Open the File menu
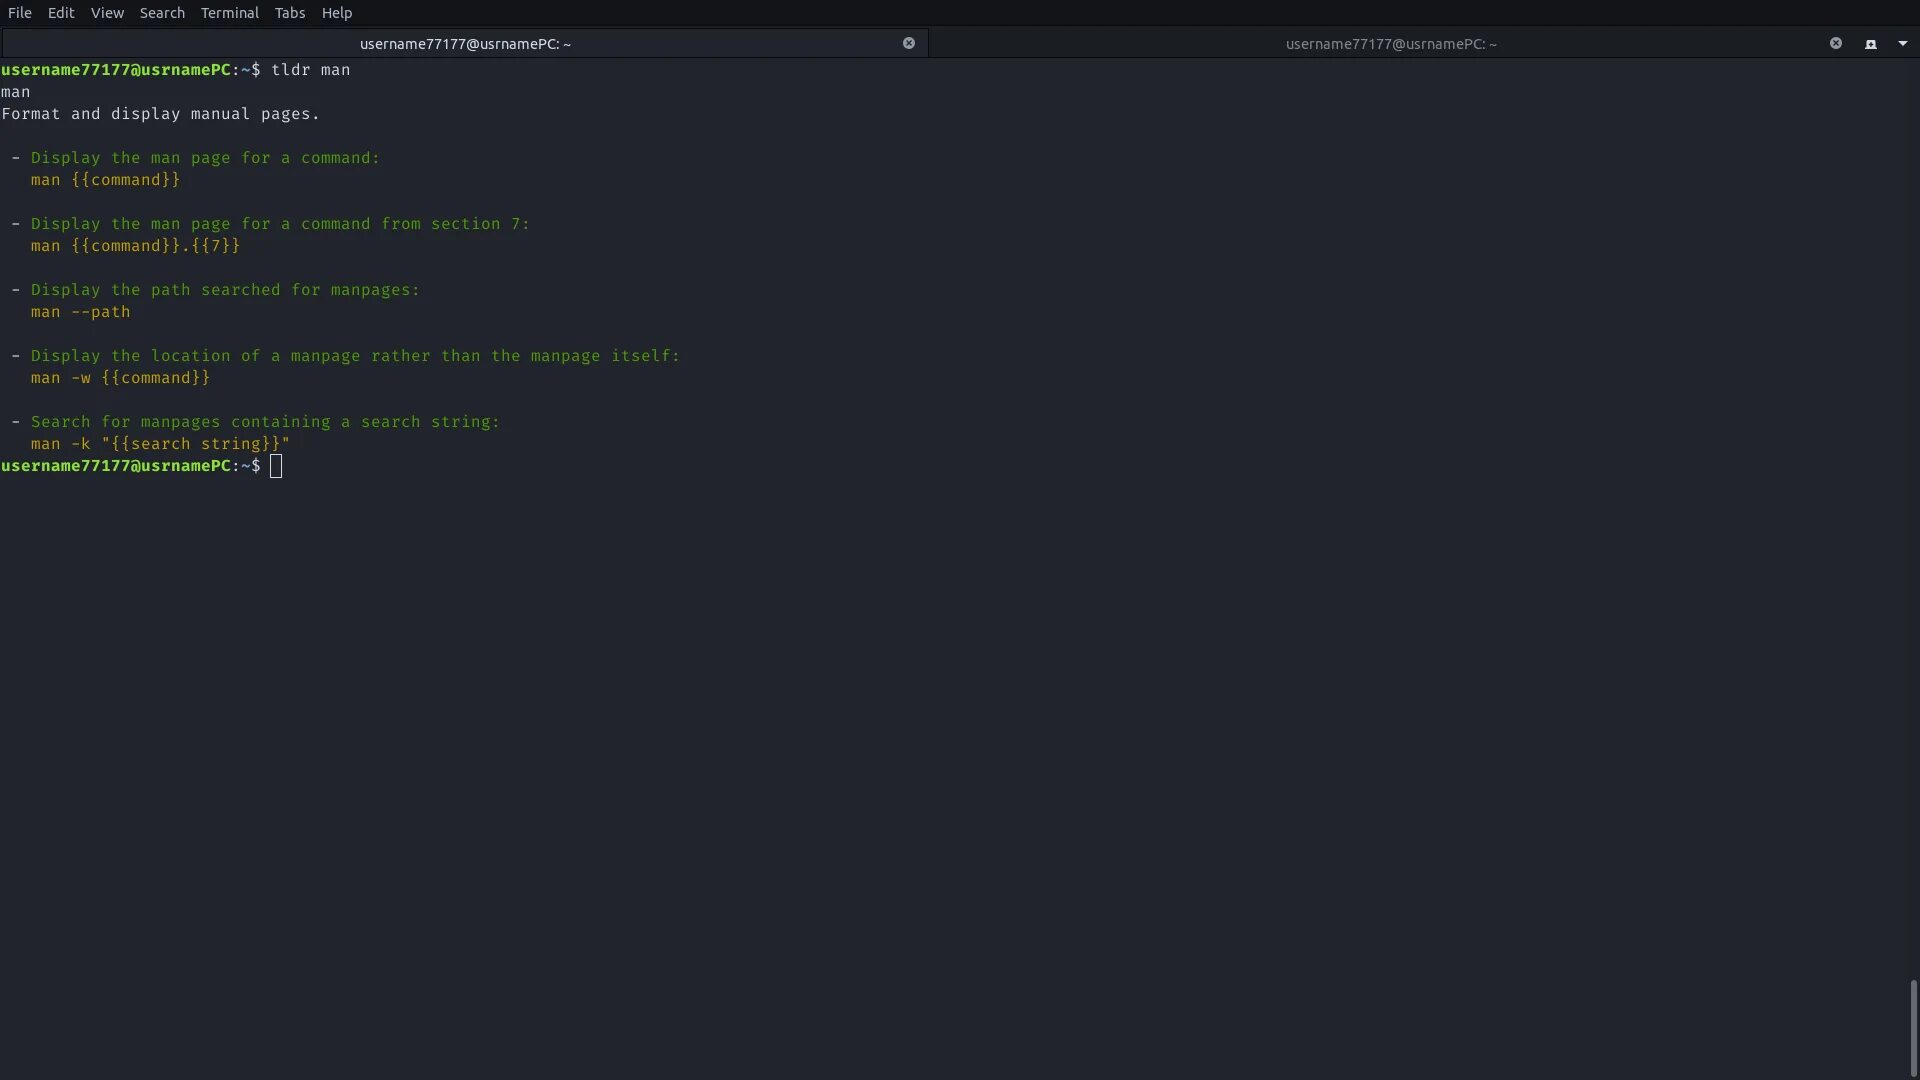1920x1080 pixels. 20,13
